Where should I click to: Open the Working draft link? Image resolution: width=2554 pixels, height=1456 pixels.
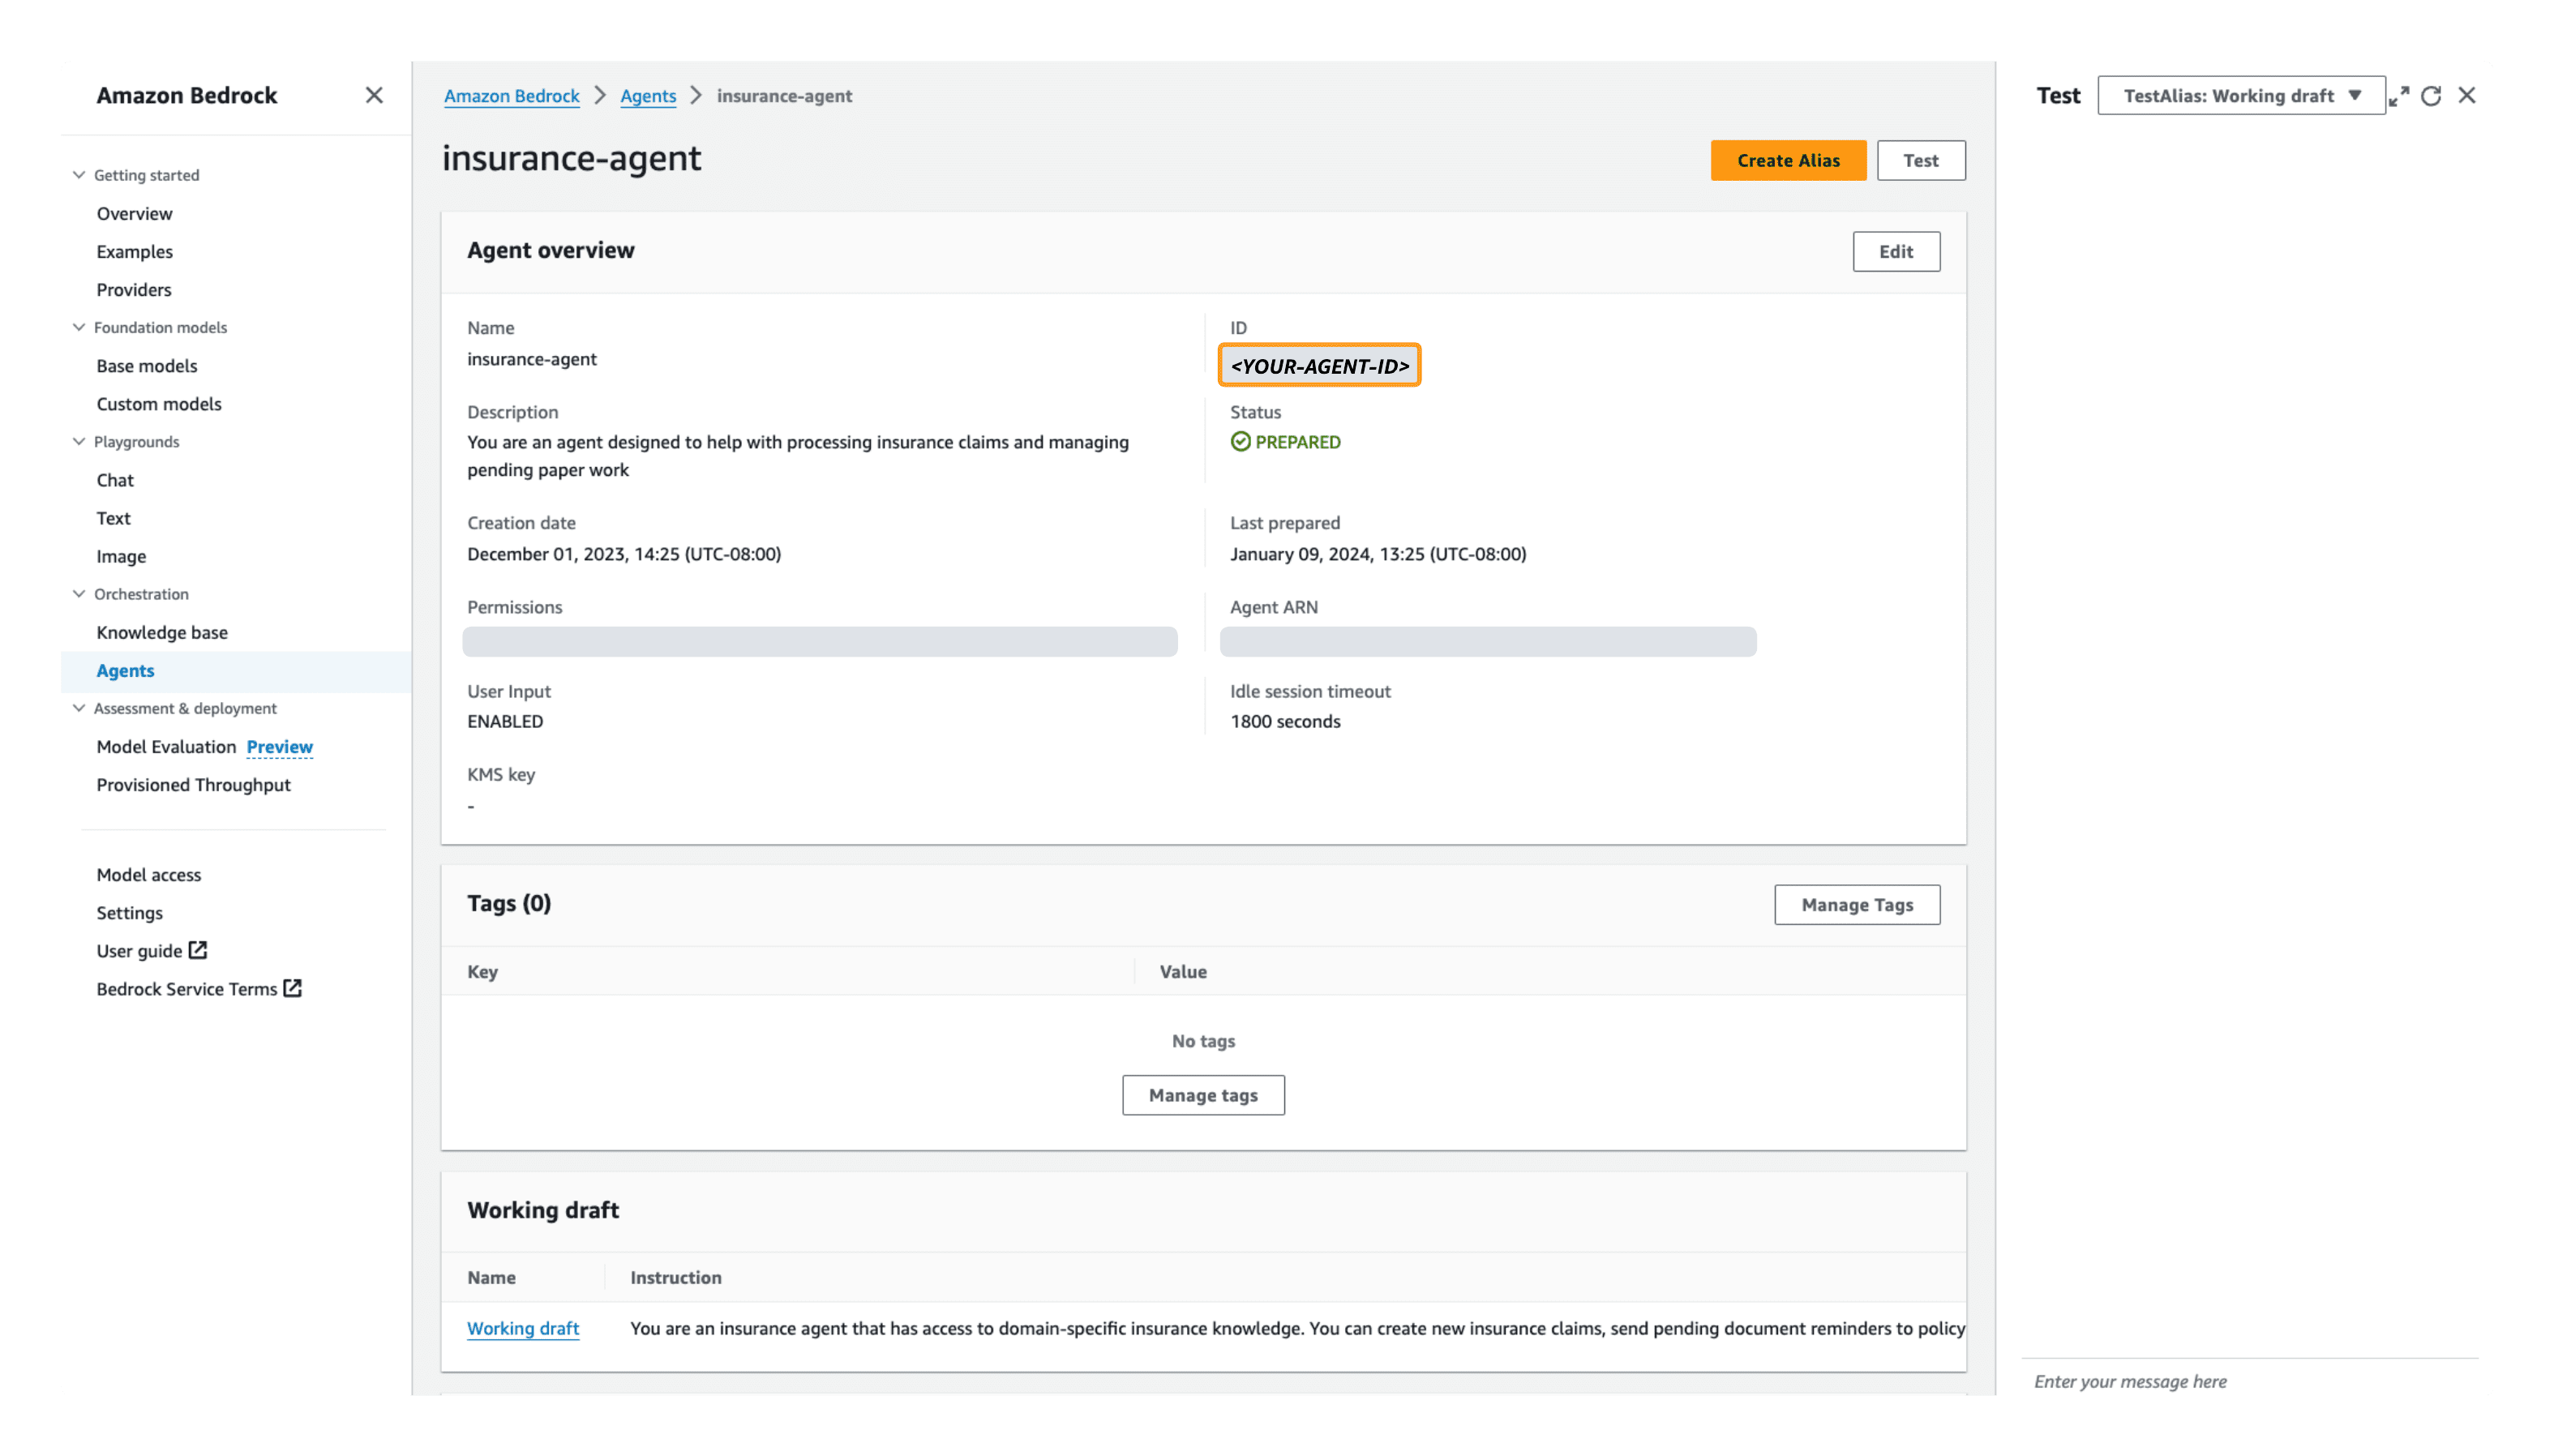pos(522,1328)
